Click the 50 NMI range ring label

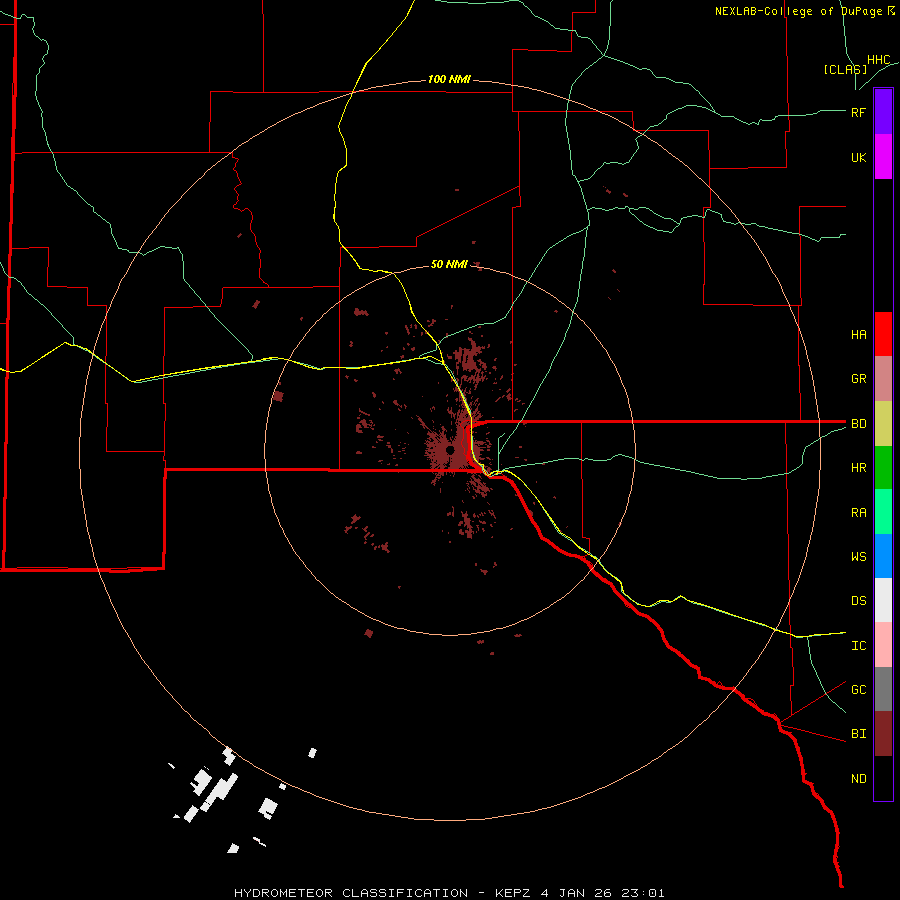449,264
